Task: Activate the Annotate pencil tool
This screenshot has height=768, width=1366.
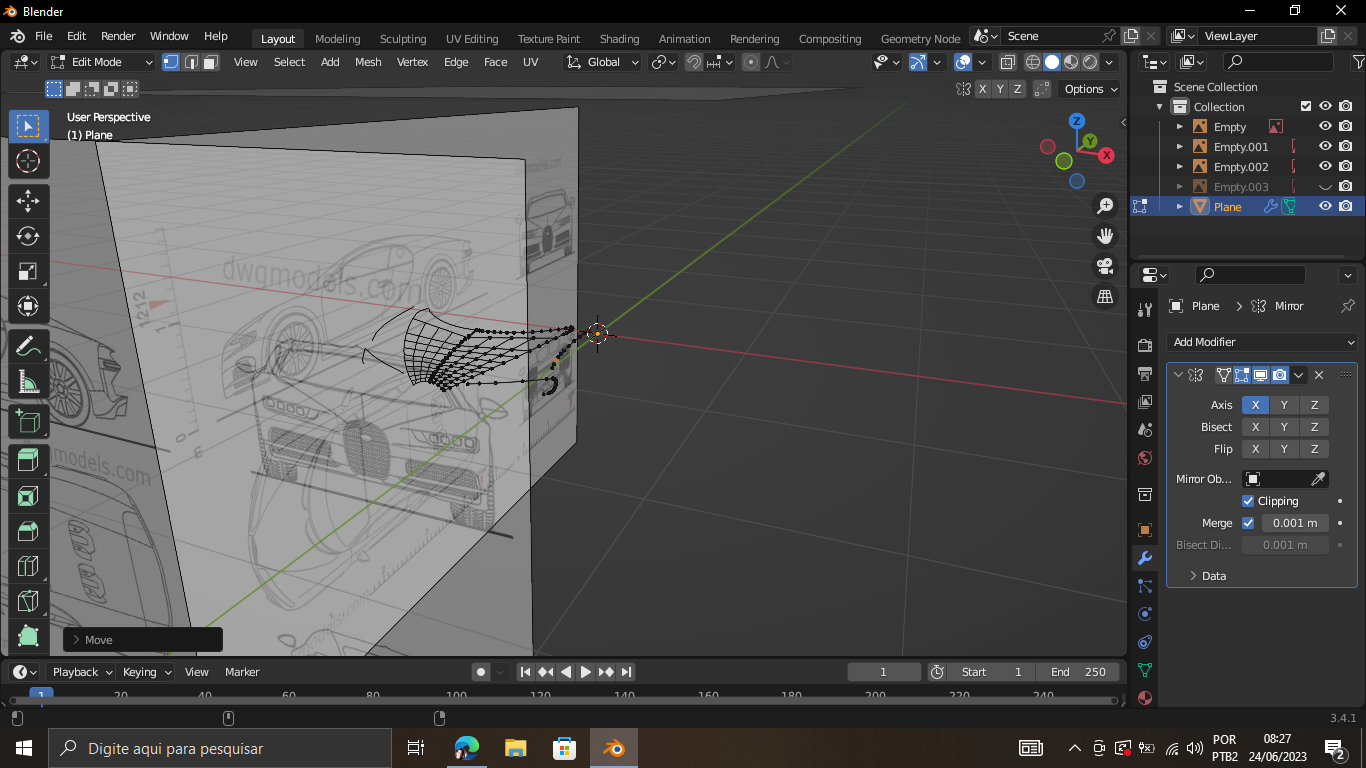Action: coord(28,347)
